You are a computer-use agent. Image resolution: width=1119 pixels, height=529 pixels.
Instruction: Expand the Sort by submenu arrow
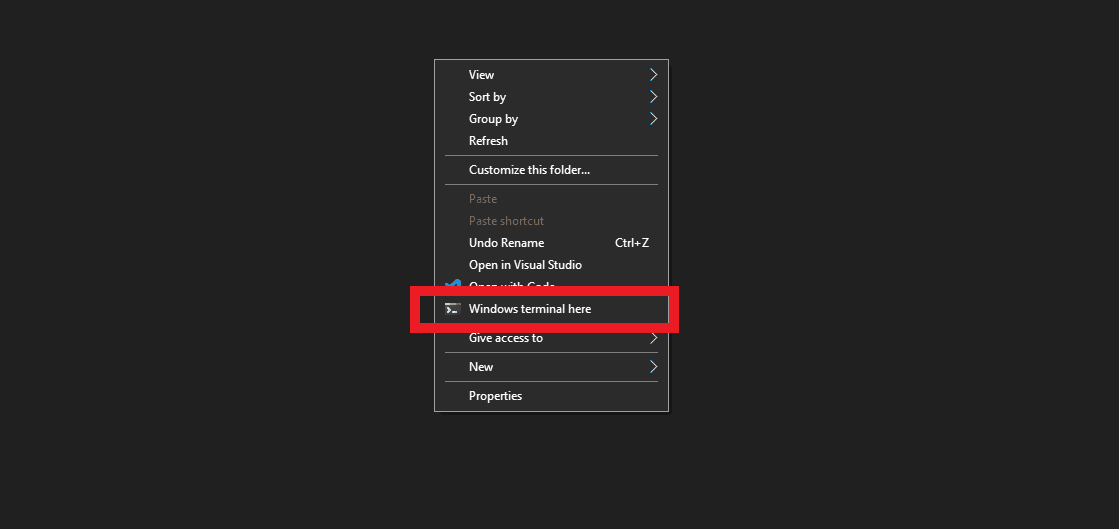coord(653,97)
